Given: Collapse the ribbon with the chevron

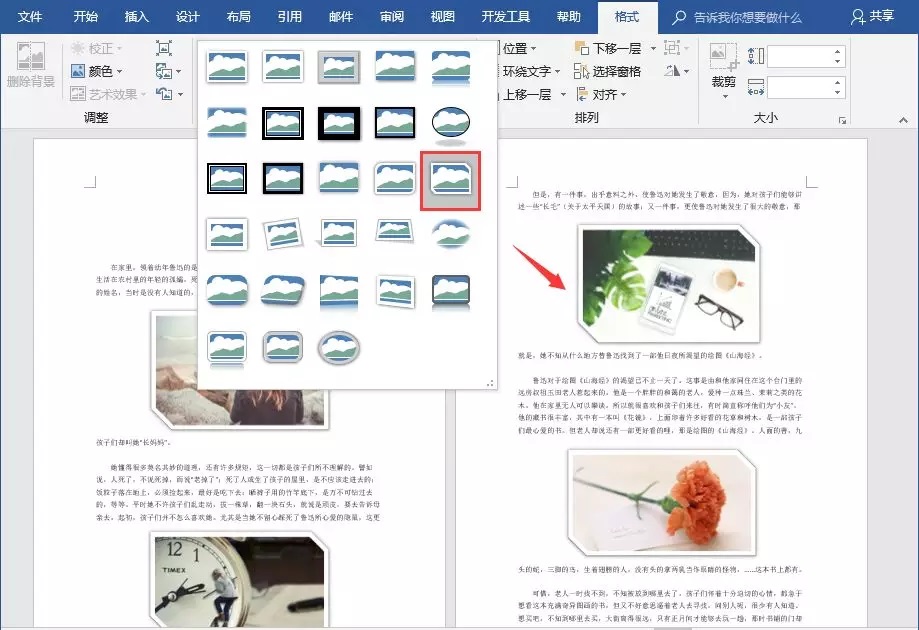Looking at the screenshot, I should tap(903, 120).
